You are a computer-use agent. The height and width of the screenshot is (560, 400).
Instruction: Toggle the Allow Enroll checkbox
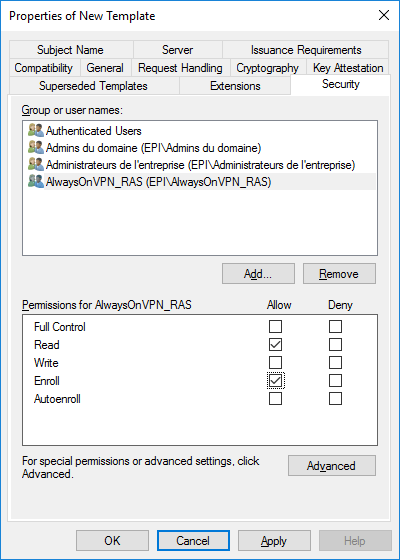click(x=275, y=380)
